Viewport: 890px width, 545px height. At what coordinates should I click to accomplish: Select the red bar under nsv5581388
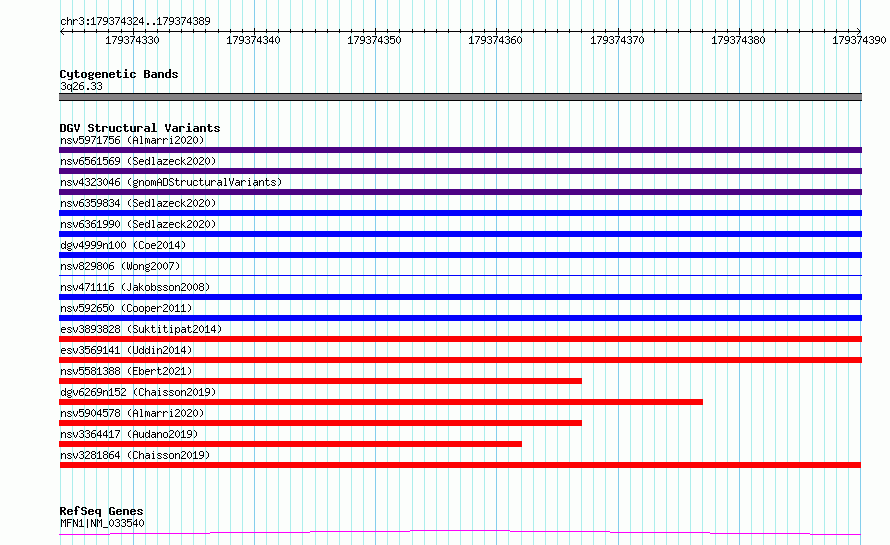coord(321,381)
